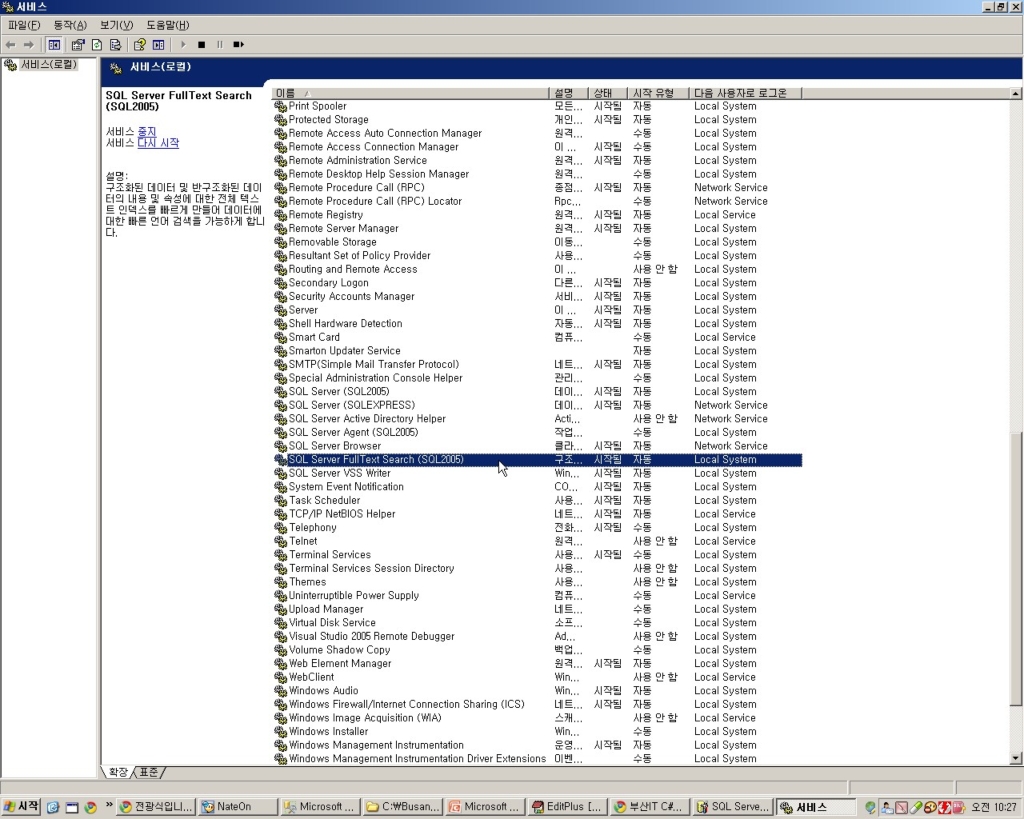The width and height of the screenshot is (1024, 819).
Task: Open the 보기(V) menu
Action: (116, 25)
